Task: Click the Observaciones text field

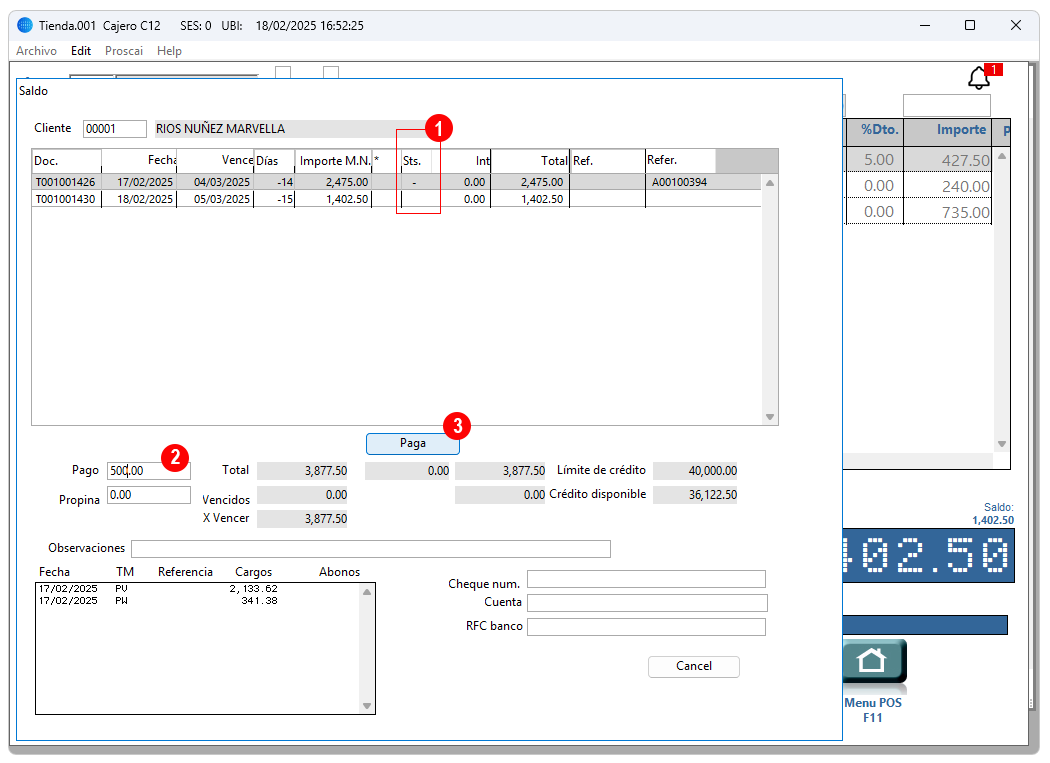Action: coord(371,549)
